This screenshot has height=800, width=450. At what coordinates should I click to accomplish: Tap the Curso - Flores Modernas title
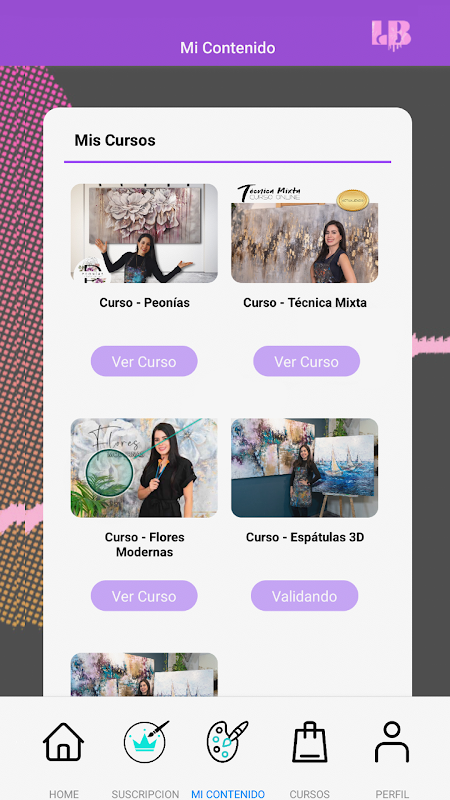click(x=144, y=544)
